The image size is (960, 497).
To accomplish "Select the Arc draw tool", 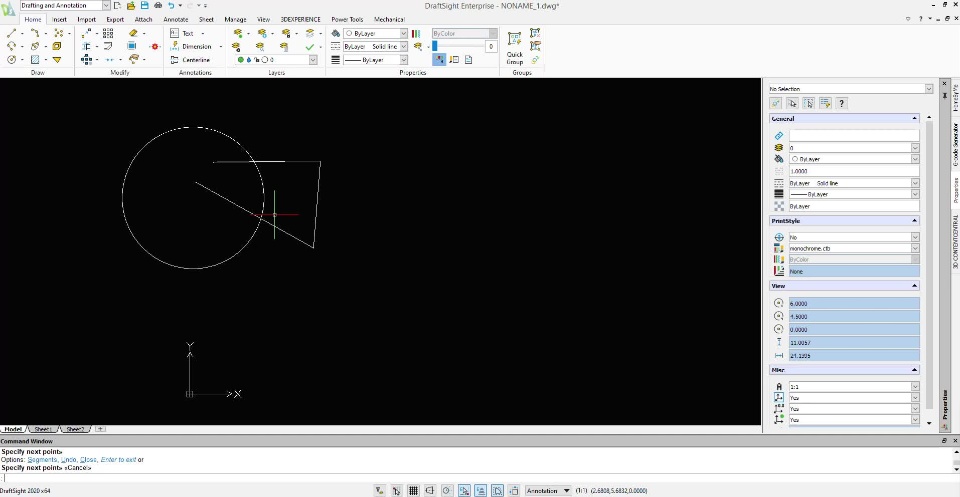I will pyautogui.click(x=11, y=46).
